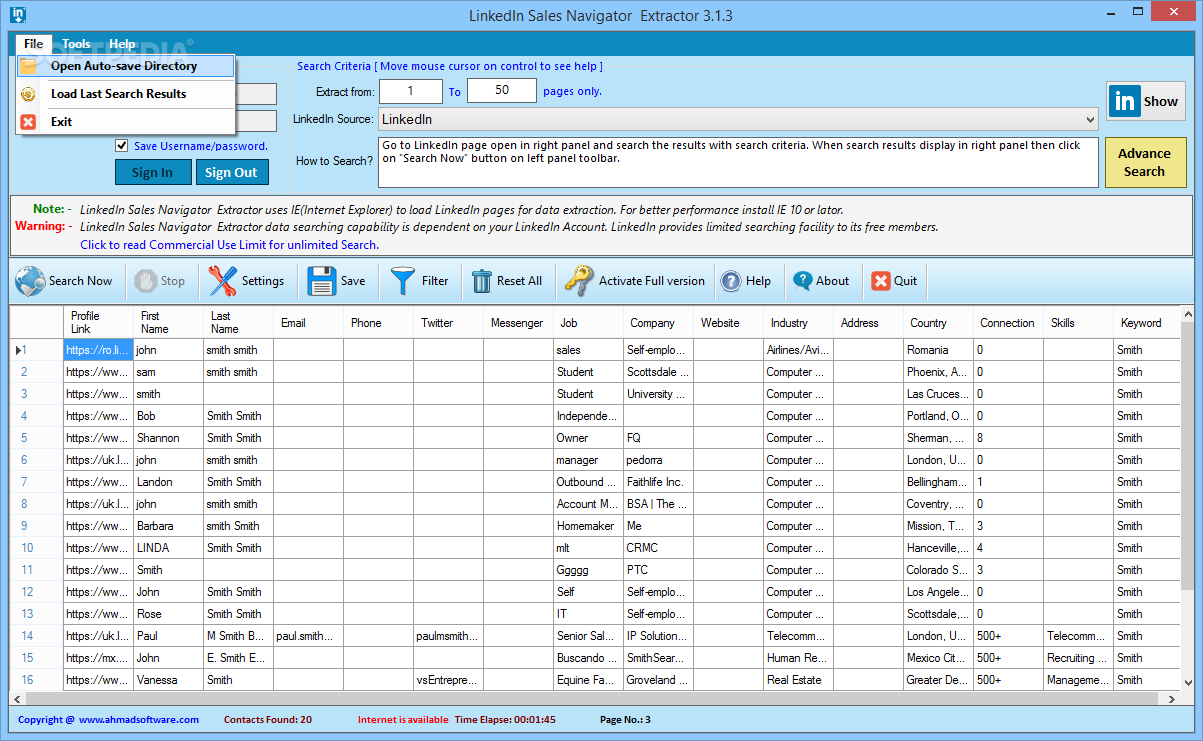The height and width of the screenshot is (741, 1203).
Task: Click the Search Now toolbar label
Action: tap(81, 281)
